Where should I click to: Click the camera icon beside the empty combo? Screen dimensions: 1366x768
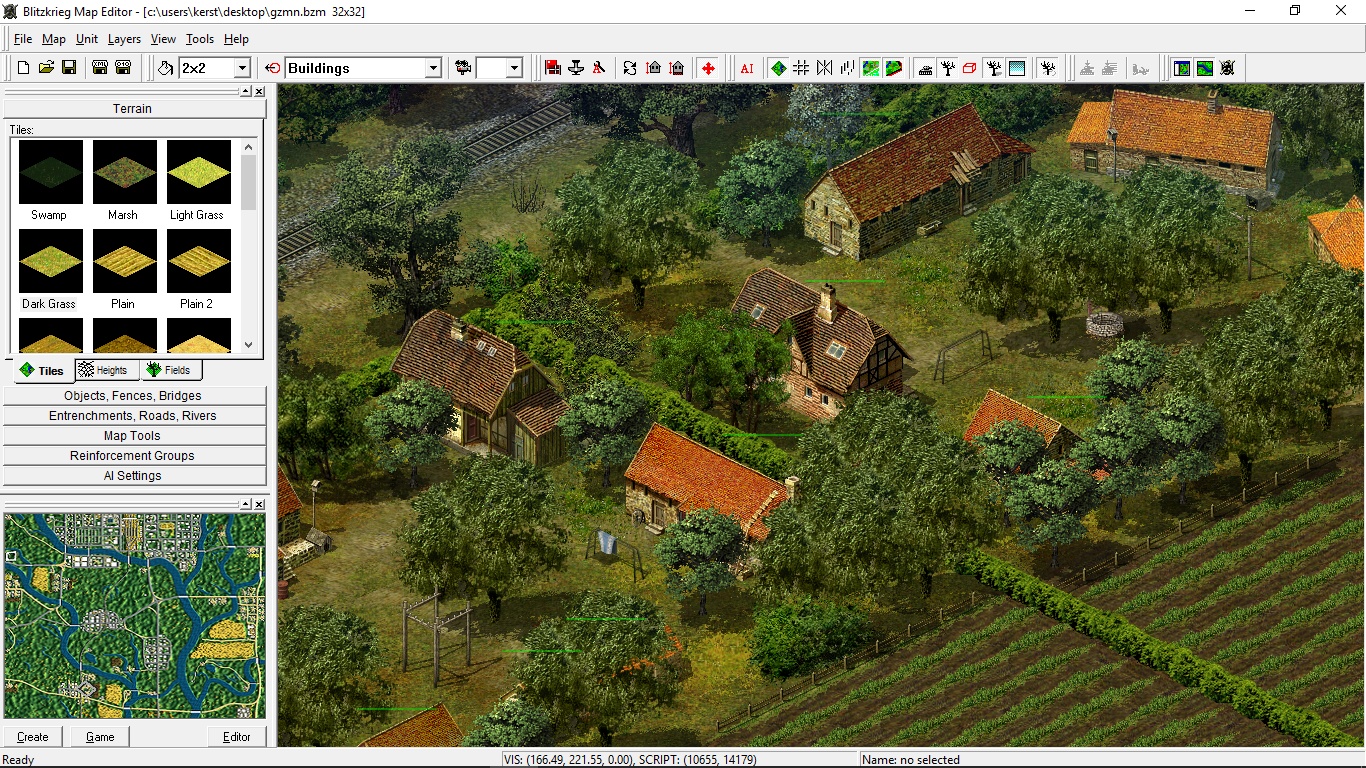[463, 68]
